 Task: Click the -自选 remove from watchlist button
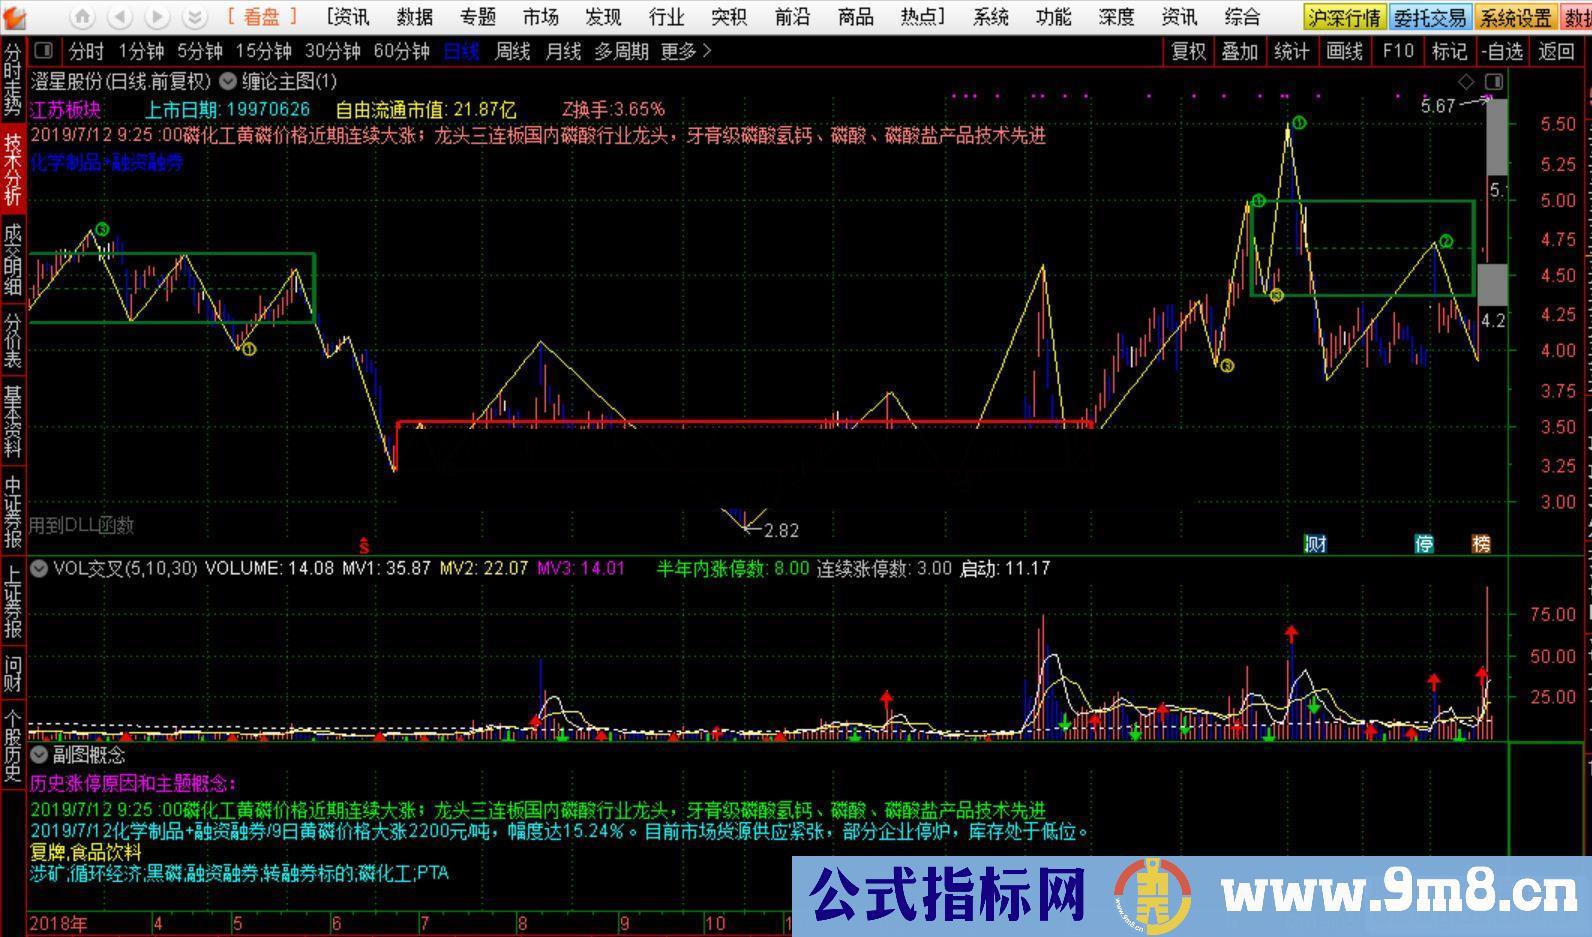[x=1501, y=51]
